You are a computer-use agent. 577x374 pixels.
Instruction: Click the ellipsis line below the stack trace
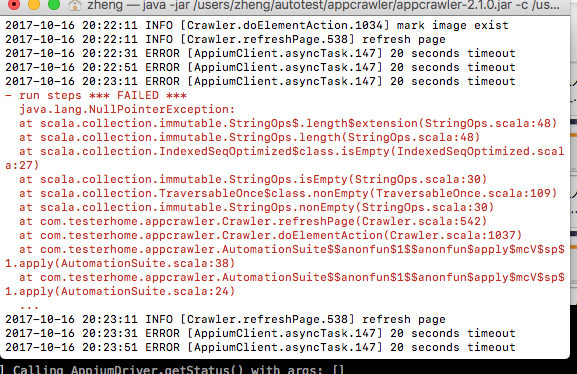29,306
